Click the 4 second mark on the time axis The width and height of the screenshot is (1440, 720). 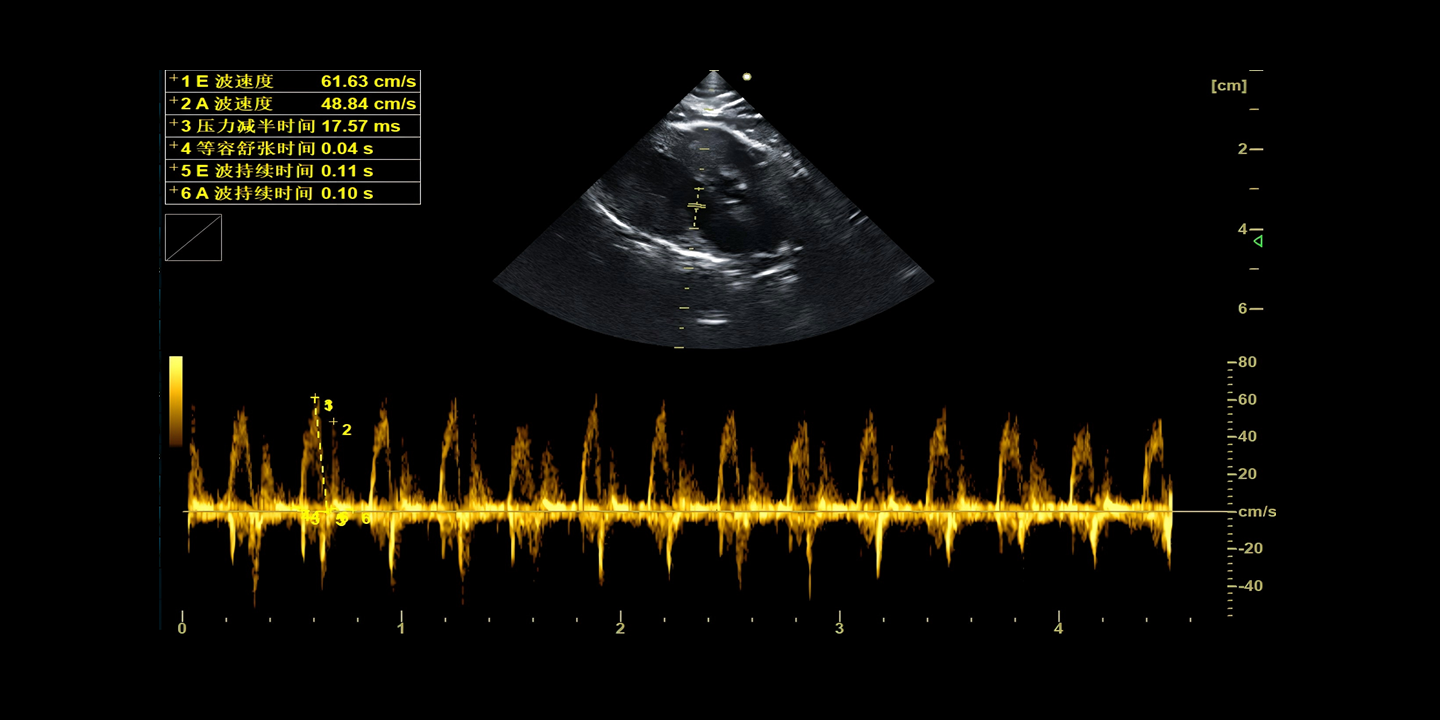tap(1058, 628)
